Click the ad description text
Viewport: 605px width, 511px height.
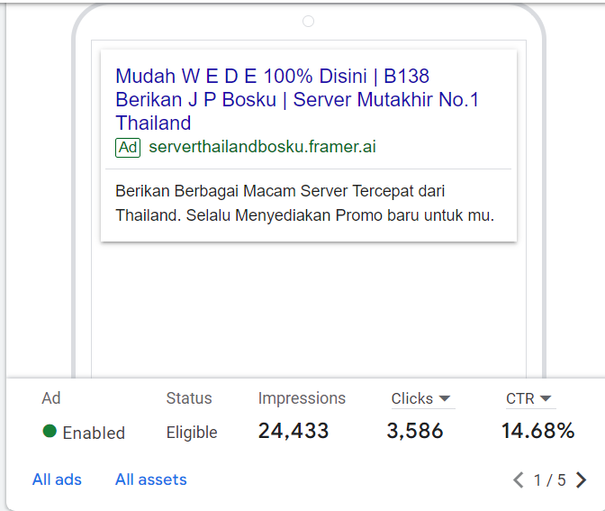point(304,203)
